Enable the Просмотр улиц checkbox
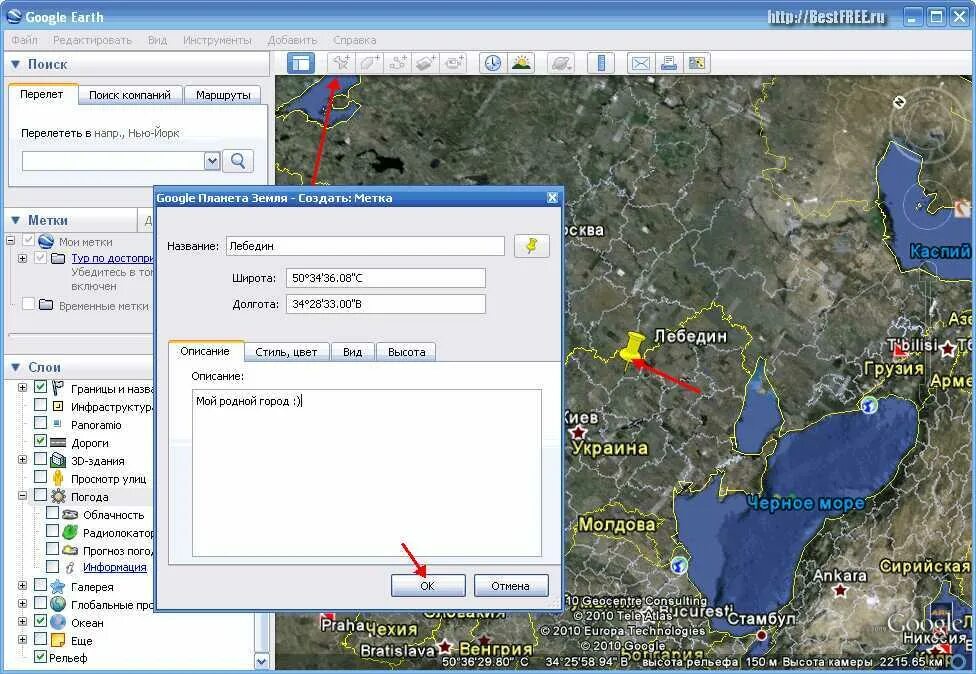Viewport: 976px width, 674px height. [40, 477]
